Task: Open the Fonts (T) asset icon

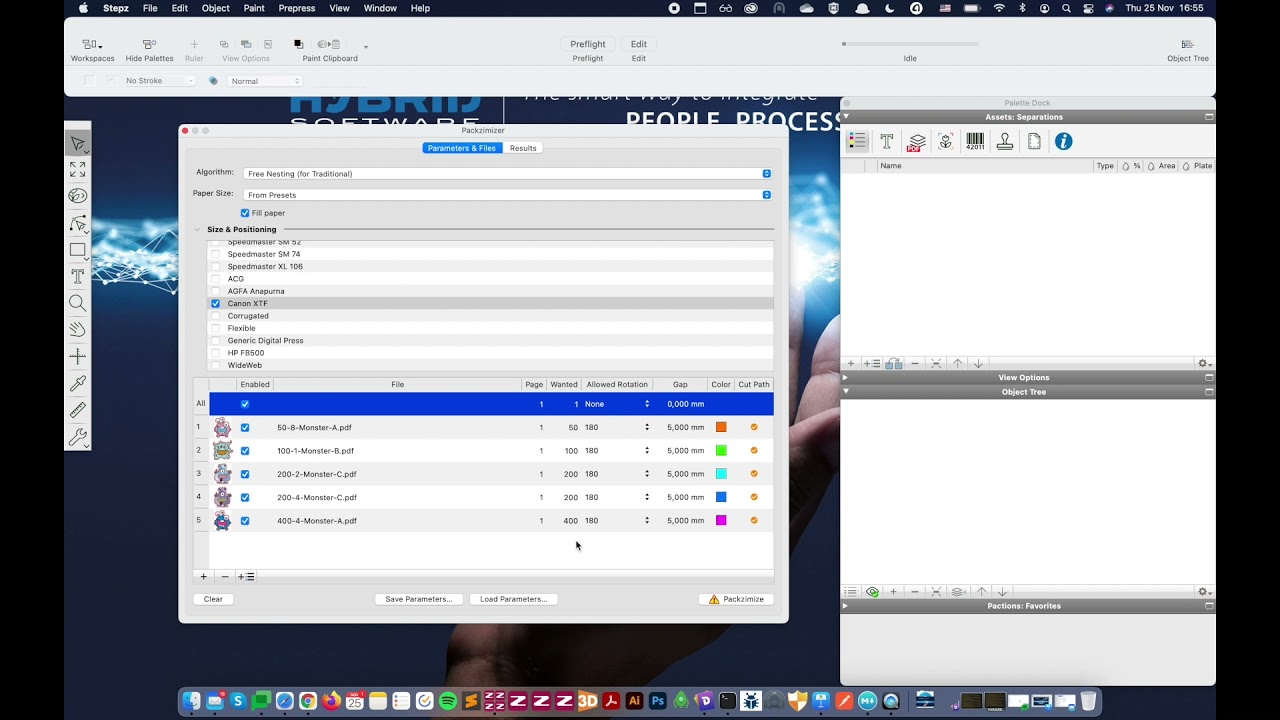Action: tap(886, 142)
